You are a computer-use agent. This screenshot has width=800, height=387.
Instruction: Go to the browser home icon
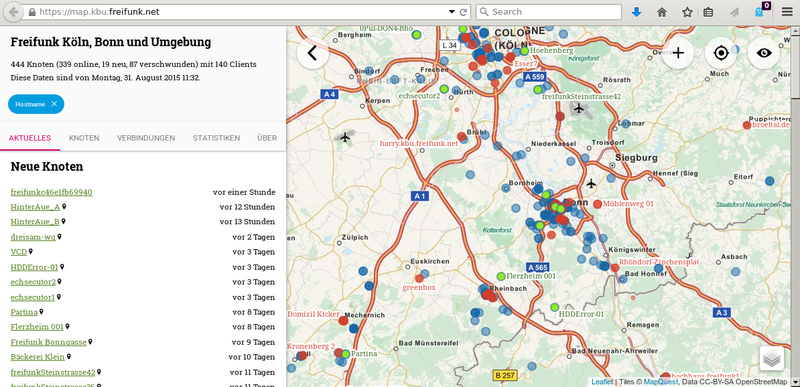(x=662, y=12)
